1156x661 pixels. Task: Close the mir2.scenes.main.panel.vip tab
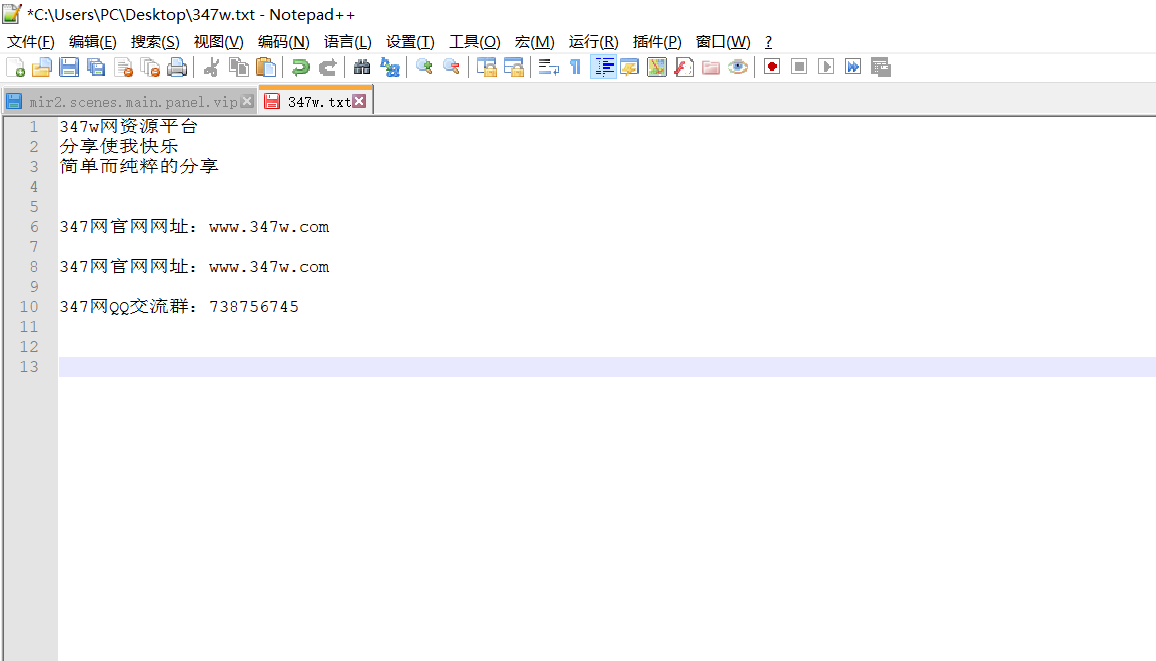(247, 101)
